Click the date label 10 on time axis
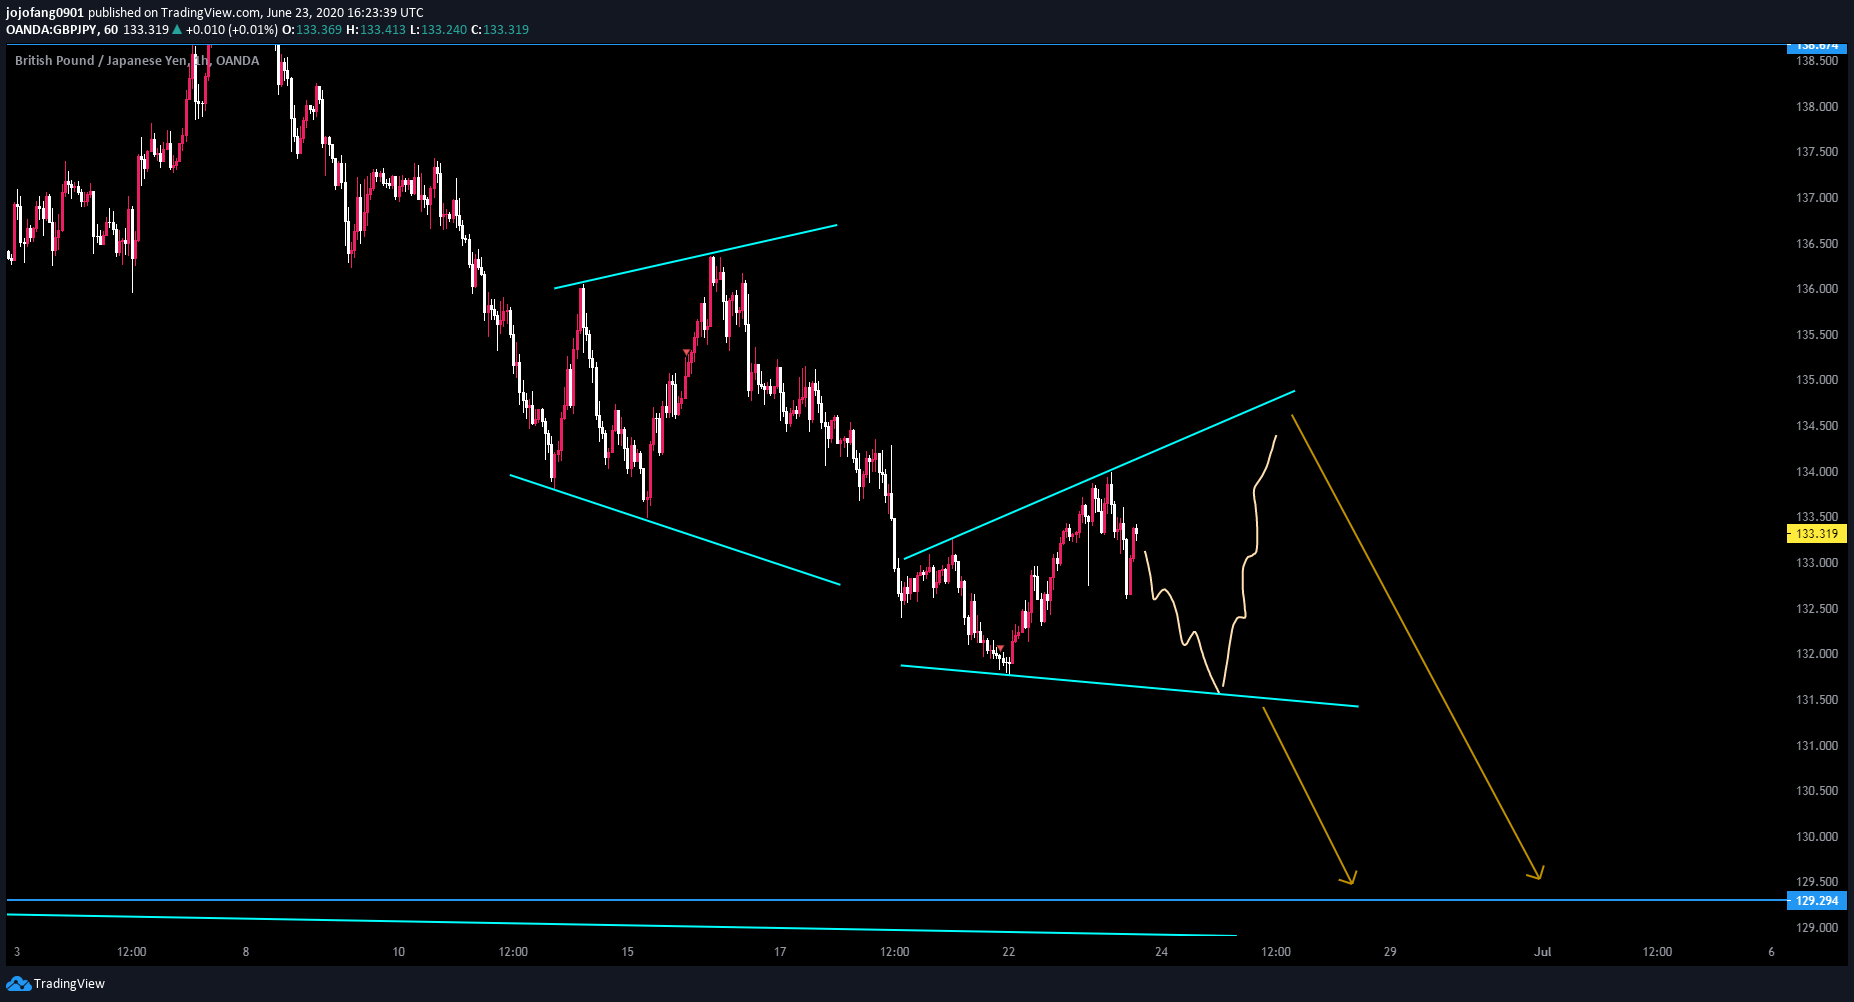1854x1002 pixels. (399, 952)
